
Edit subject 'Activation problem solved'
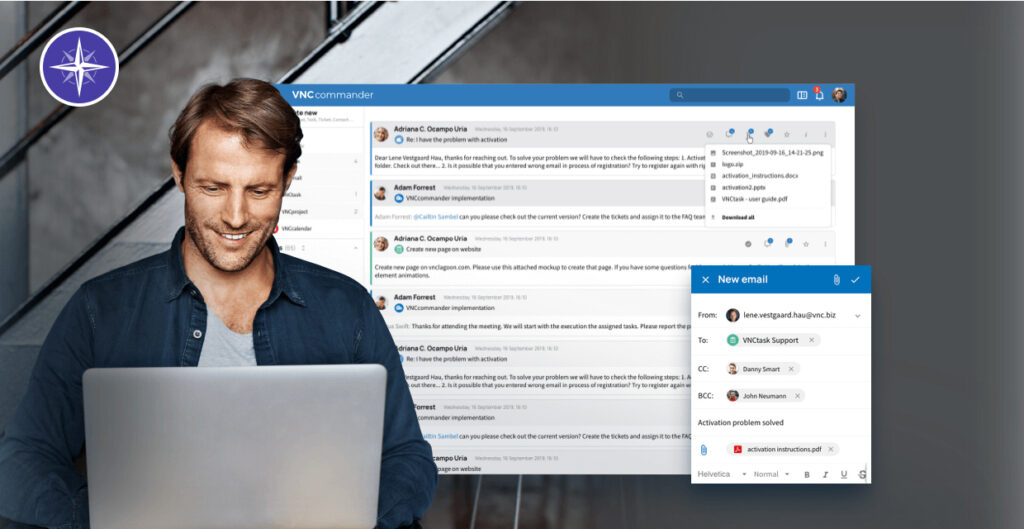tap(741, 423)
